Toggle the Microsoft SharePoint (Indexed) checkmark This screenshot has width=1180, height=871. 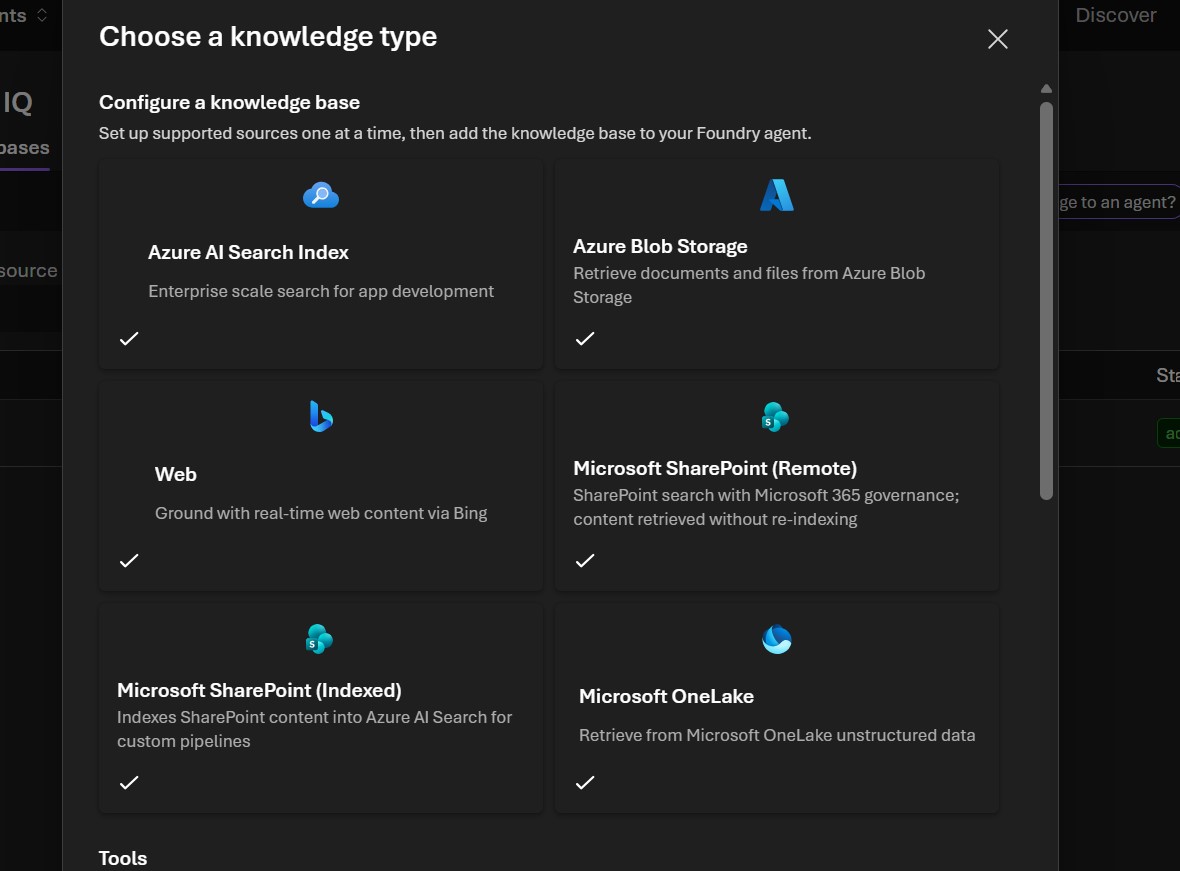(129, 782)
